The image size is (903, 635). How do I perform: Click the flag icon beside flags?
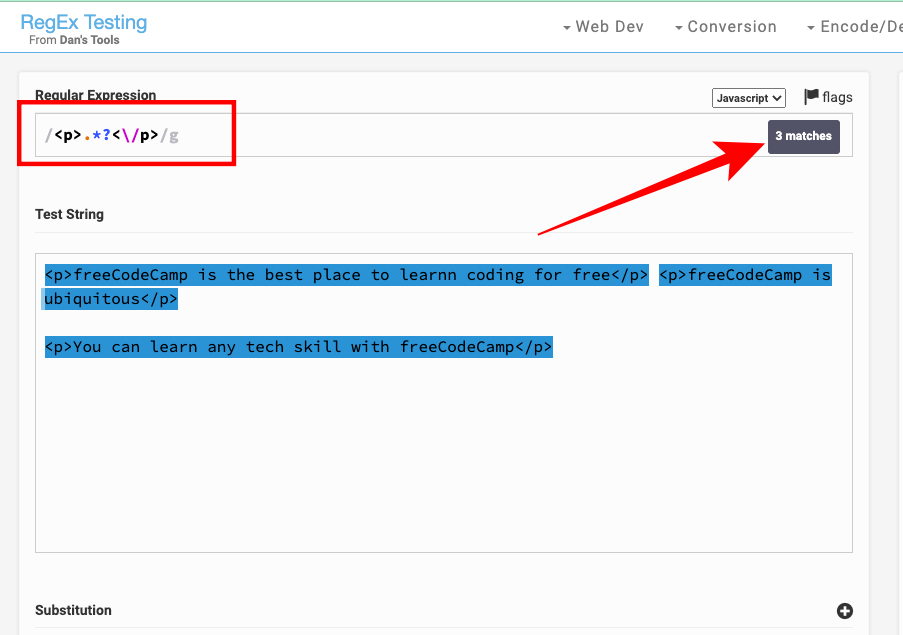811,97
